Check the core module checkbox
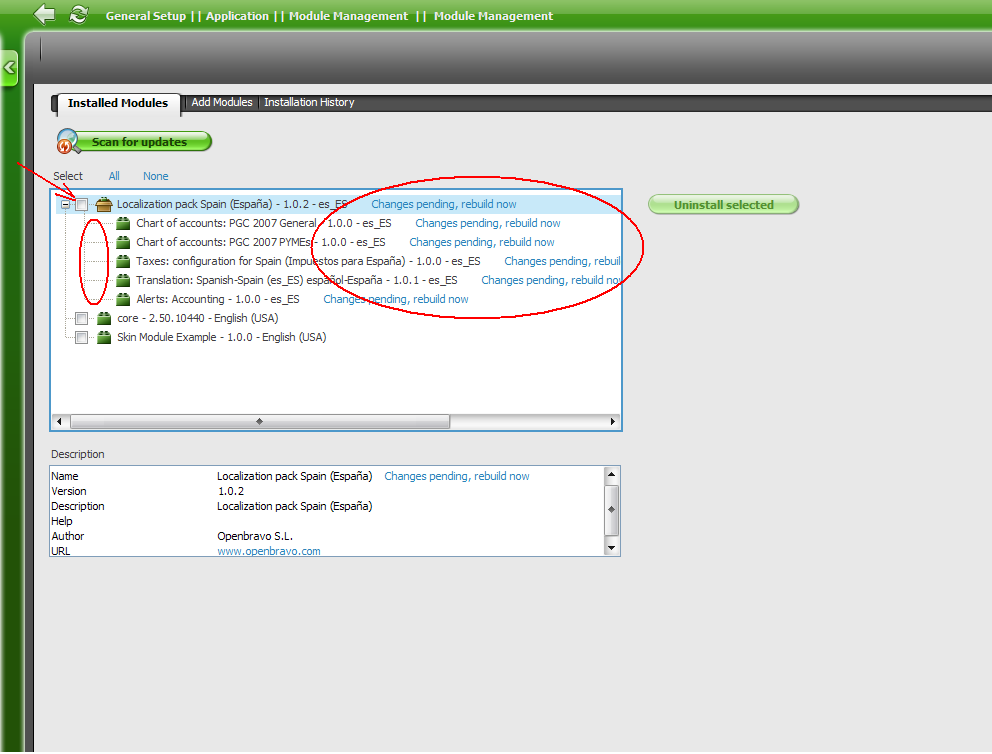 pyautogui.click(x=82, y=318)
